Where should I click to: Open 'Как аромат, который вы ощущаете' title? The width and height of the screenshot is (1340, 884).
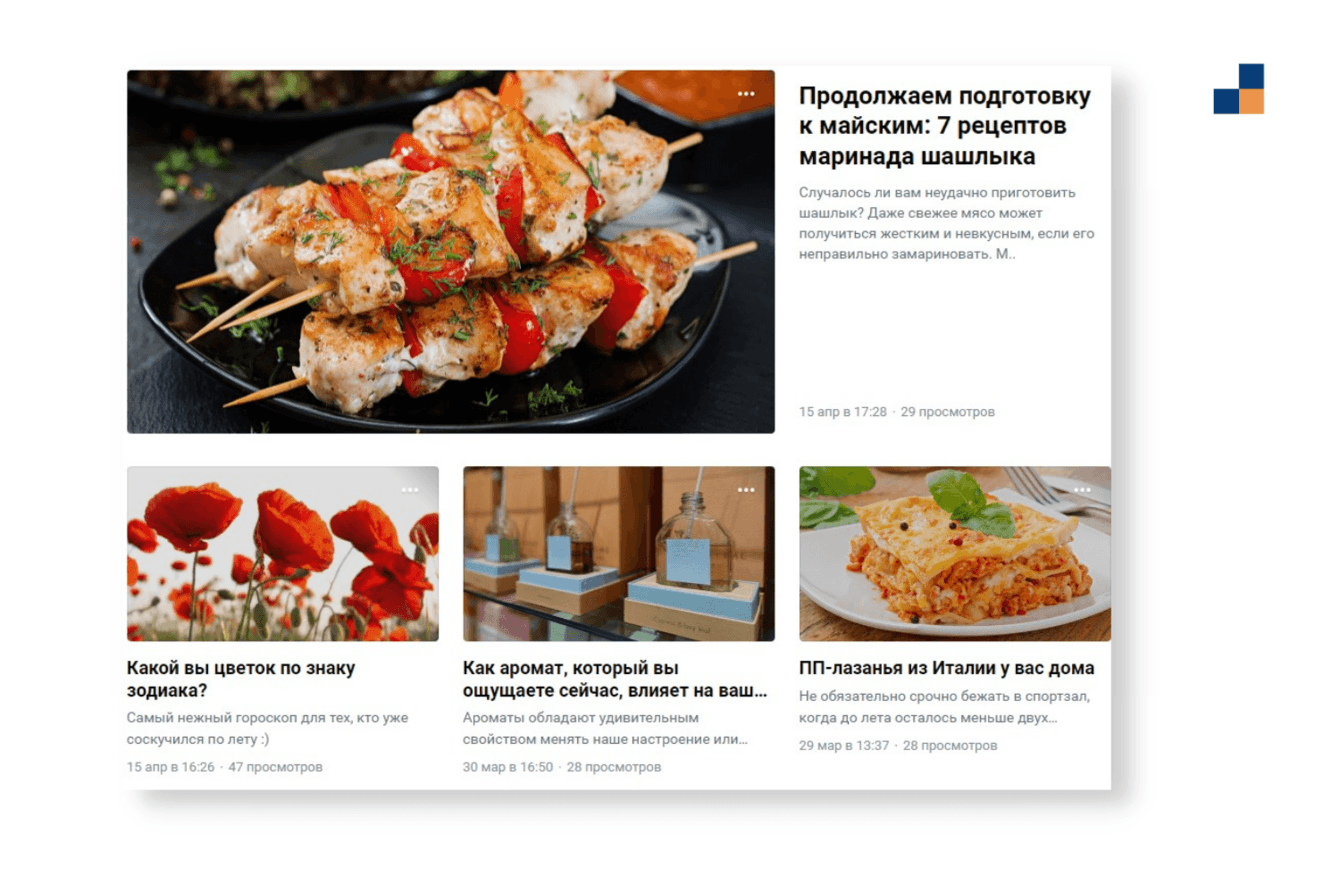tap(615, 679)
